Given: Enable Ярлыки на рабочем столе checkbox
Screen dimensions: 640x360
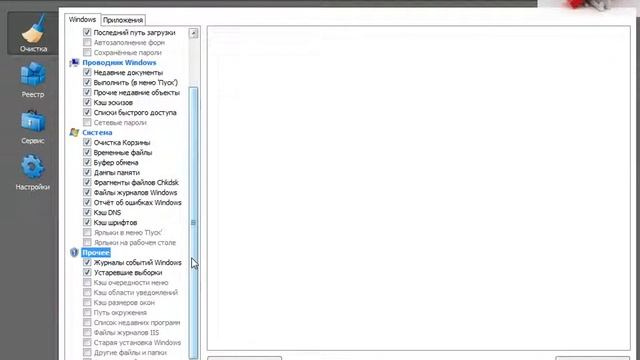Looking at the screenshot, I should click(x=87, y=242).
